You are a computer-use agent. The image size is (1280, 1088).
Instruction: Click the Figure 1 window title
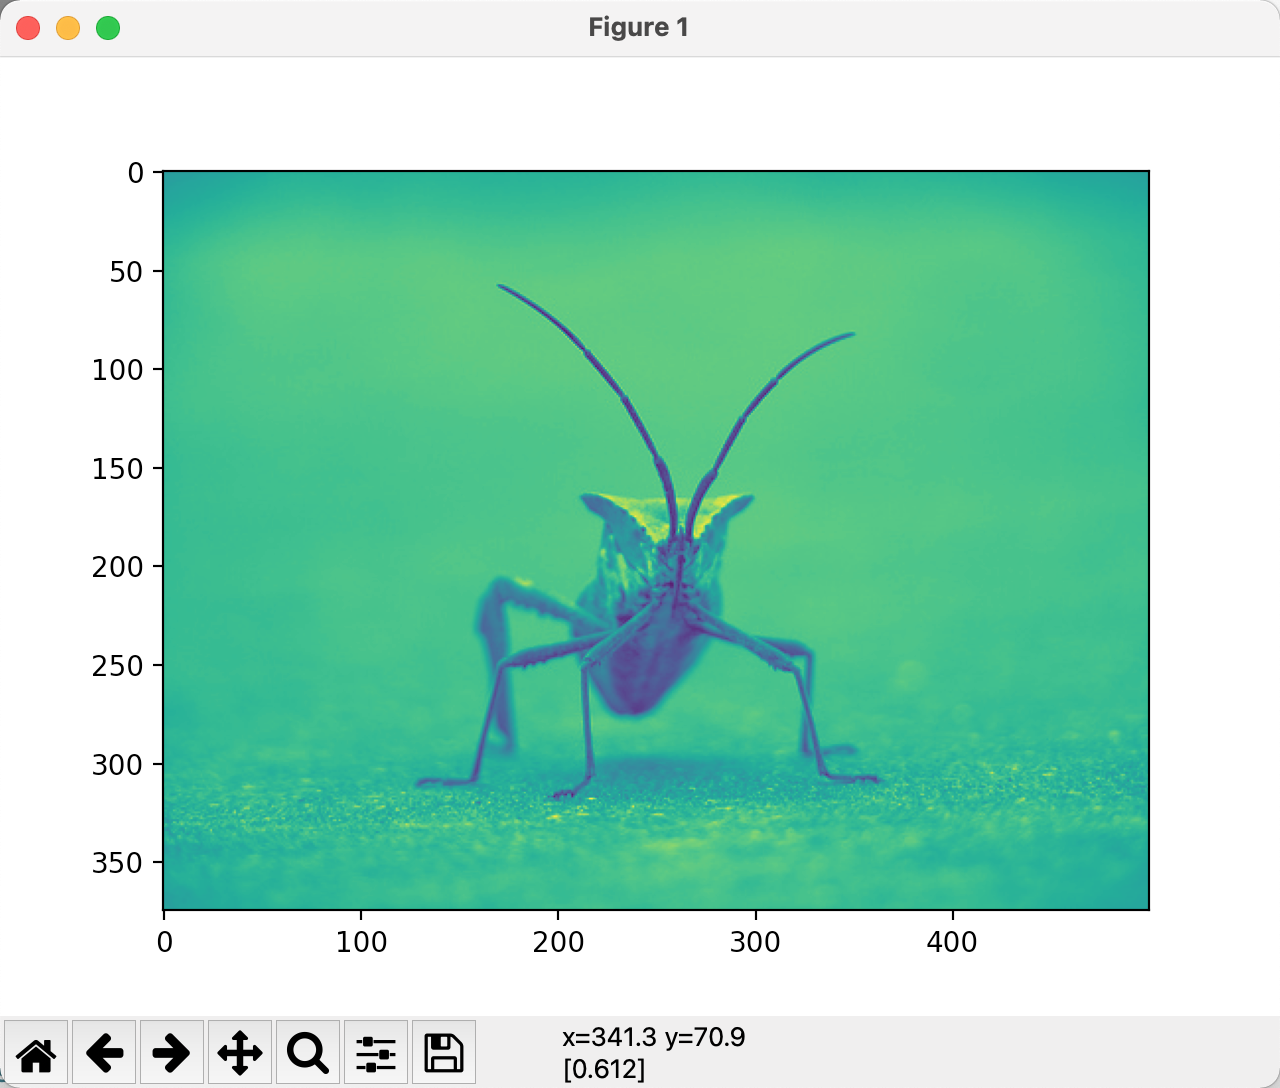[x=638, y=28]
